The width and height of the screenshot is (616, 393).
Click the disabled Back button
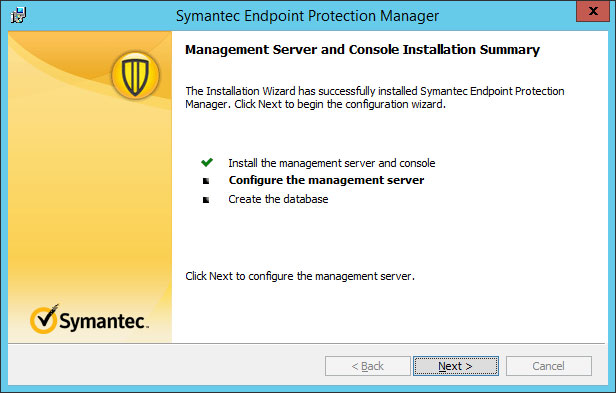coord(368,366)
